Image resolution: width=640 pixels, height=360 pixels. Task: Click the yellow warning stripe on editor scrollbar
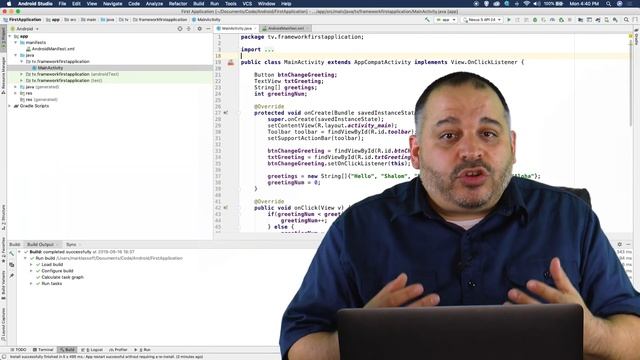tap(631, 43)
